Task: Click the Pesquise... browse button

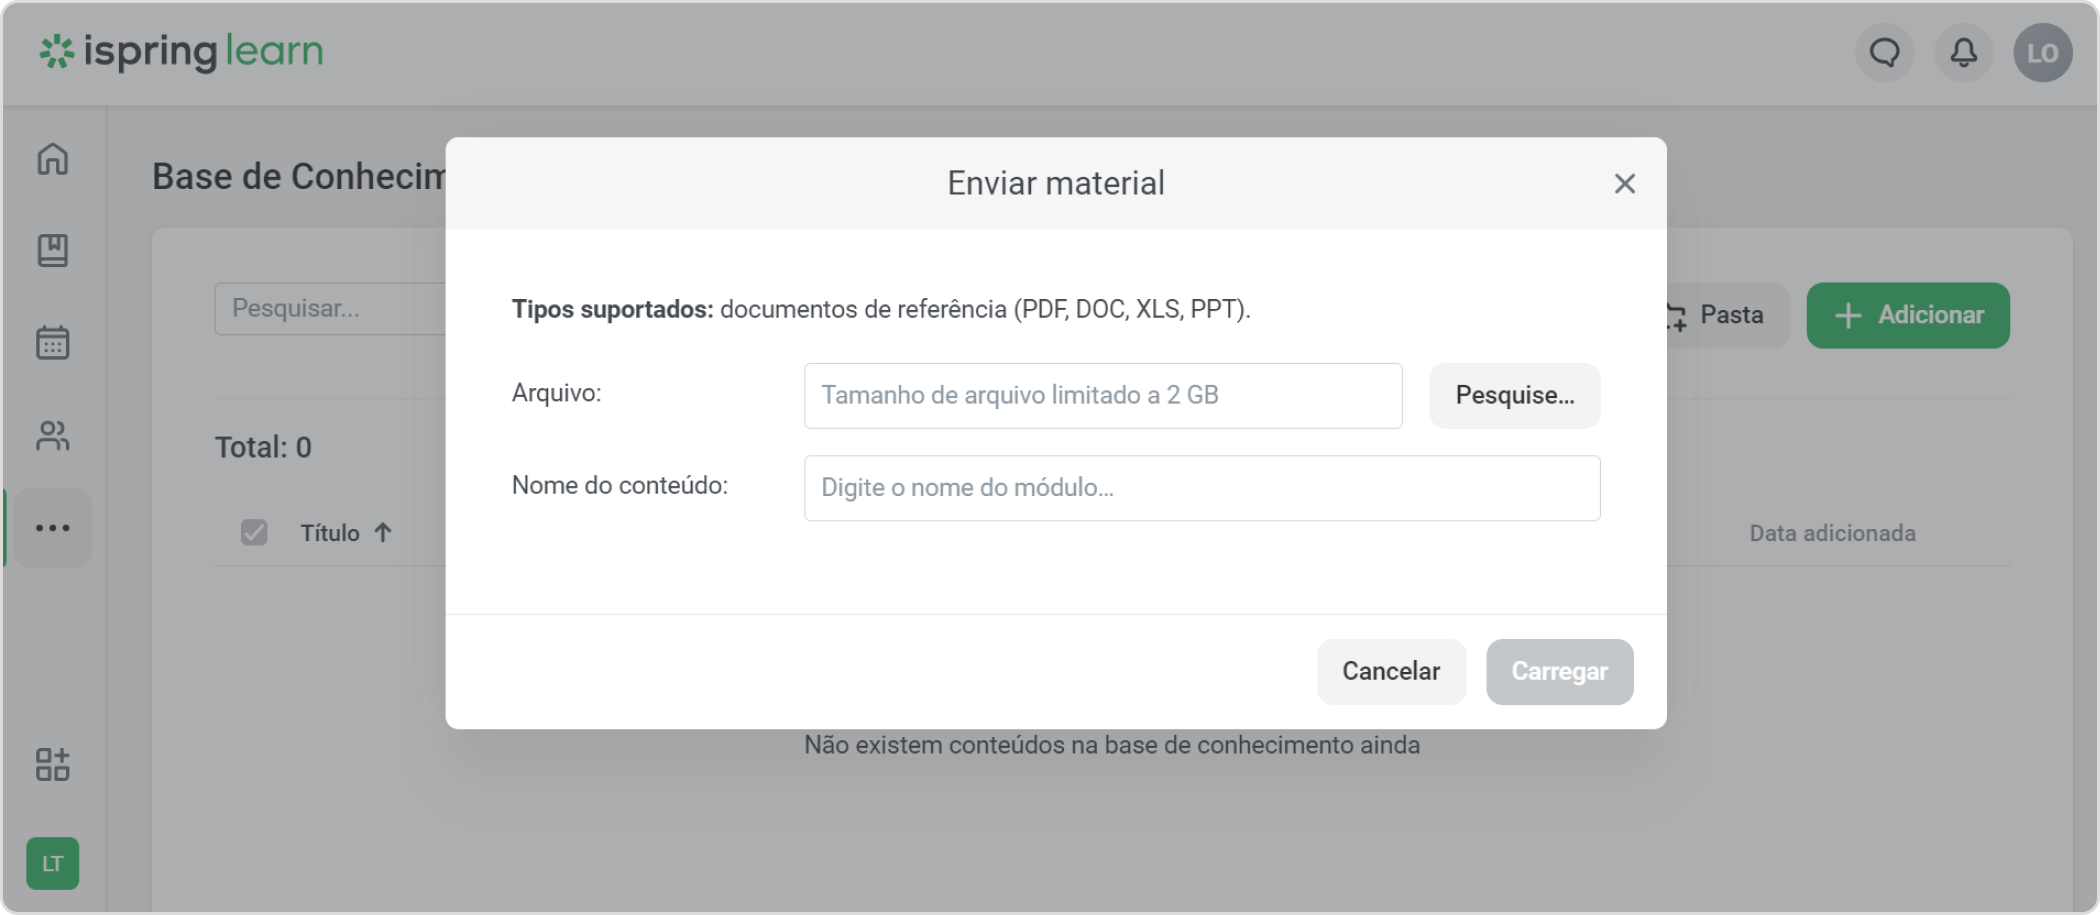Action: [1515, 396]
